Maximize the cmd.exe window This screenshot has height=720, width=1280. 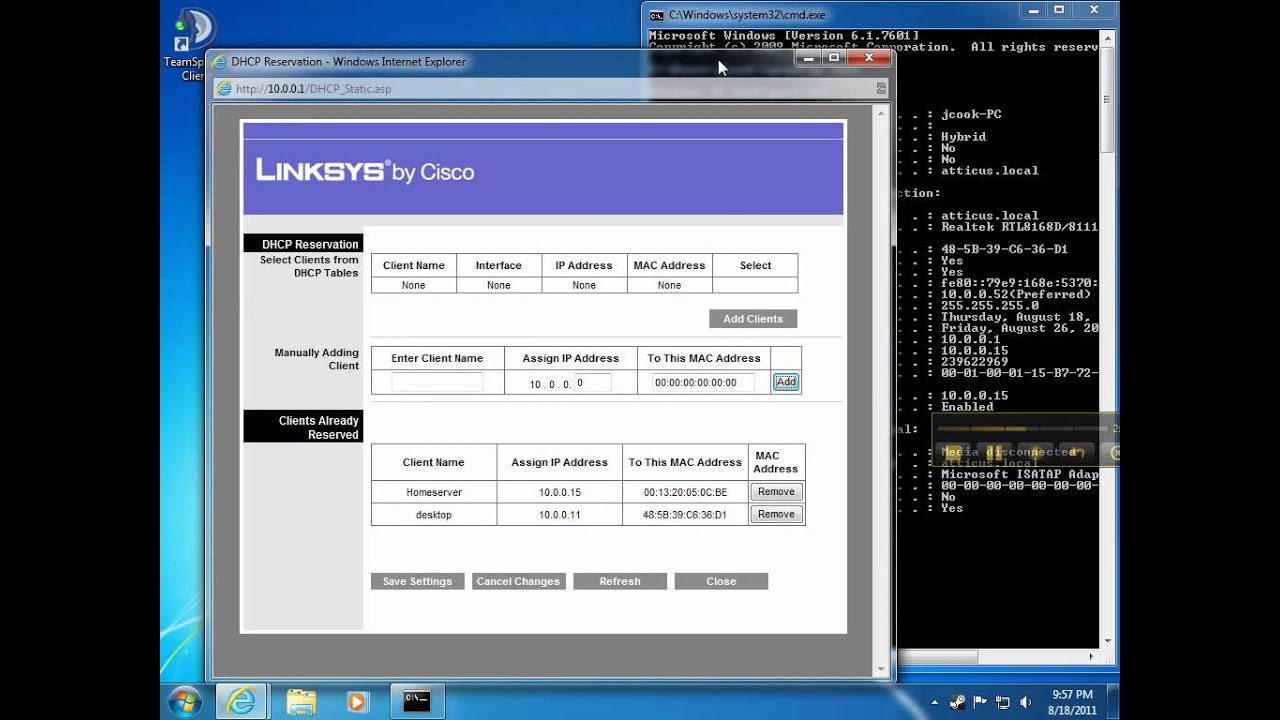[1059, 11]
